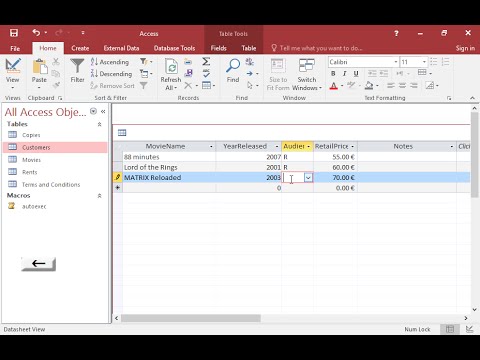
Task: Collapse the Tables group in navigation pane
Action: tap(99, 124)
